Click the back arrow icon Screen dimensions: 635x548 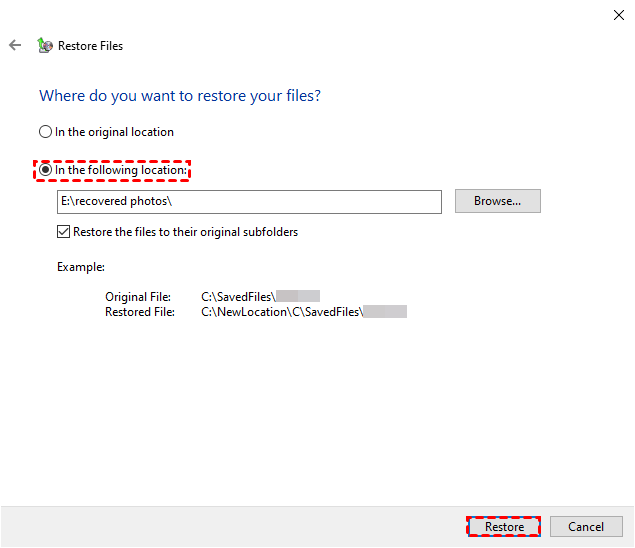(15, 45)
